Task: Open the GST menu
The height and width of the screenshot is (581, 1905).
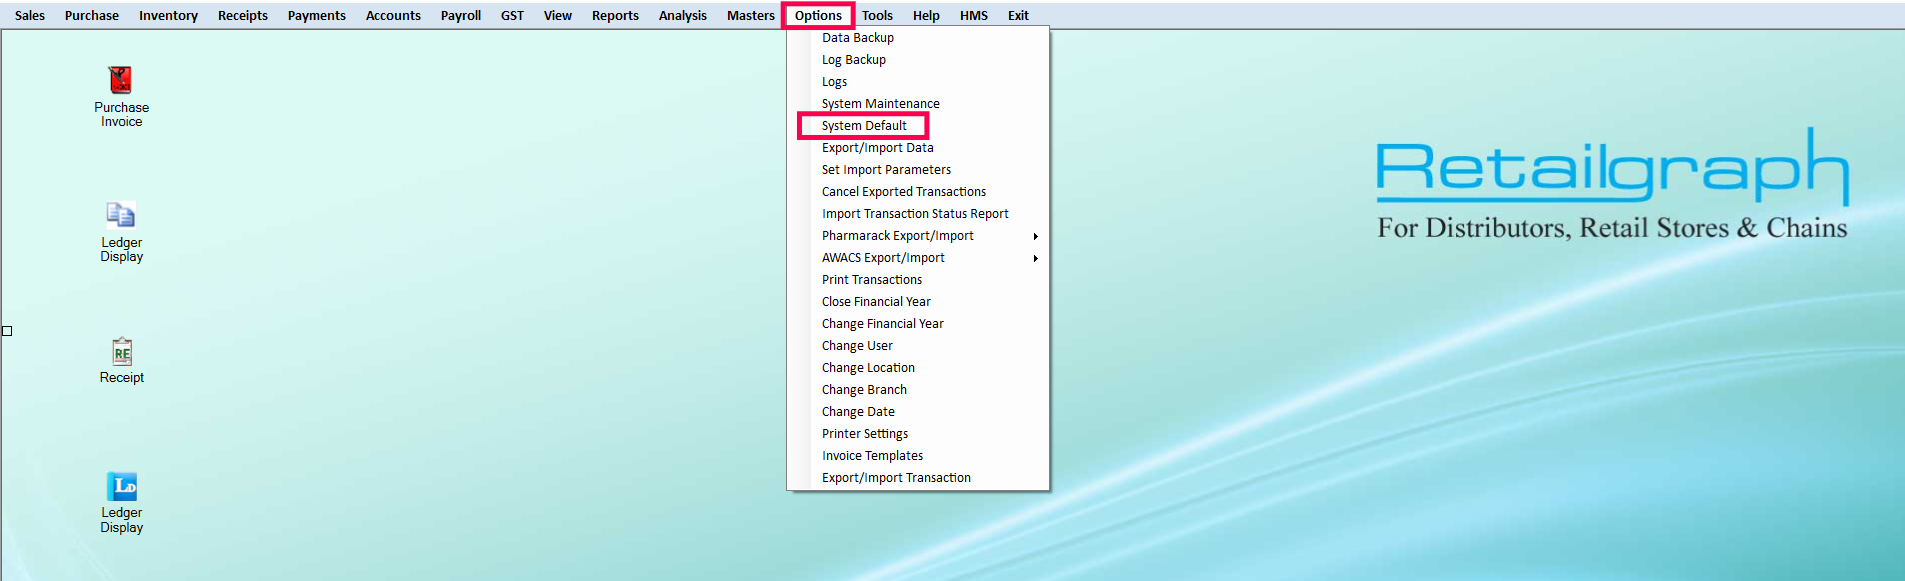Action: (x=512, y=15)
